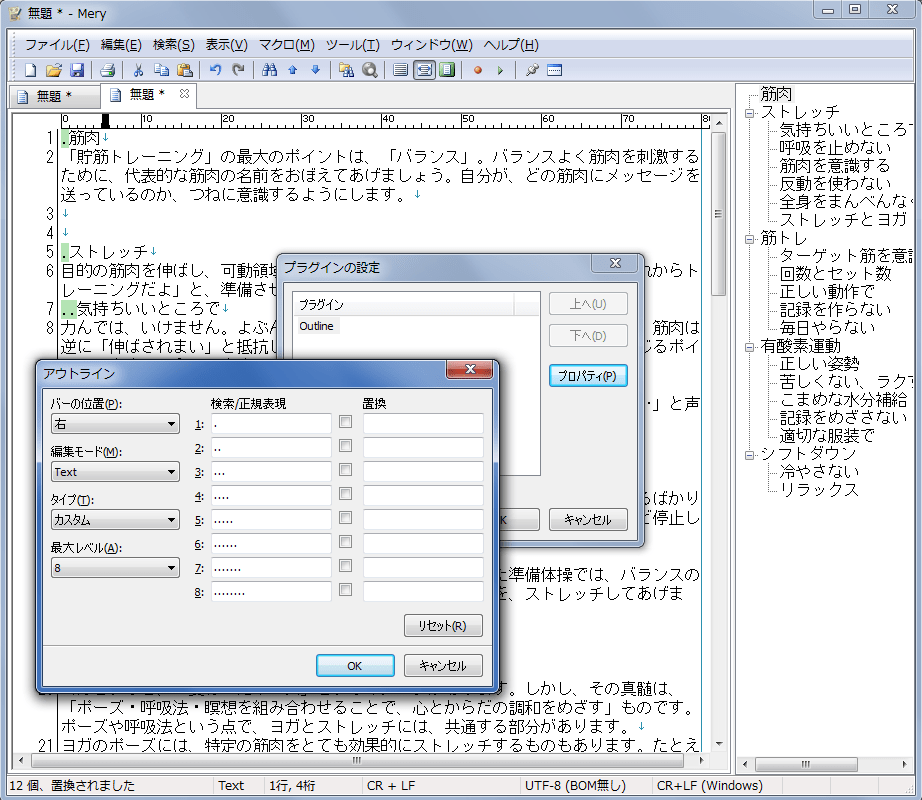Screen dimensions: 922x800
Task: Collapse the ストレッチ node in outline tree
Action: pos(748,113)
